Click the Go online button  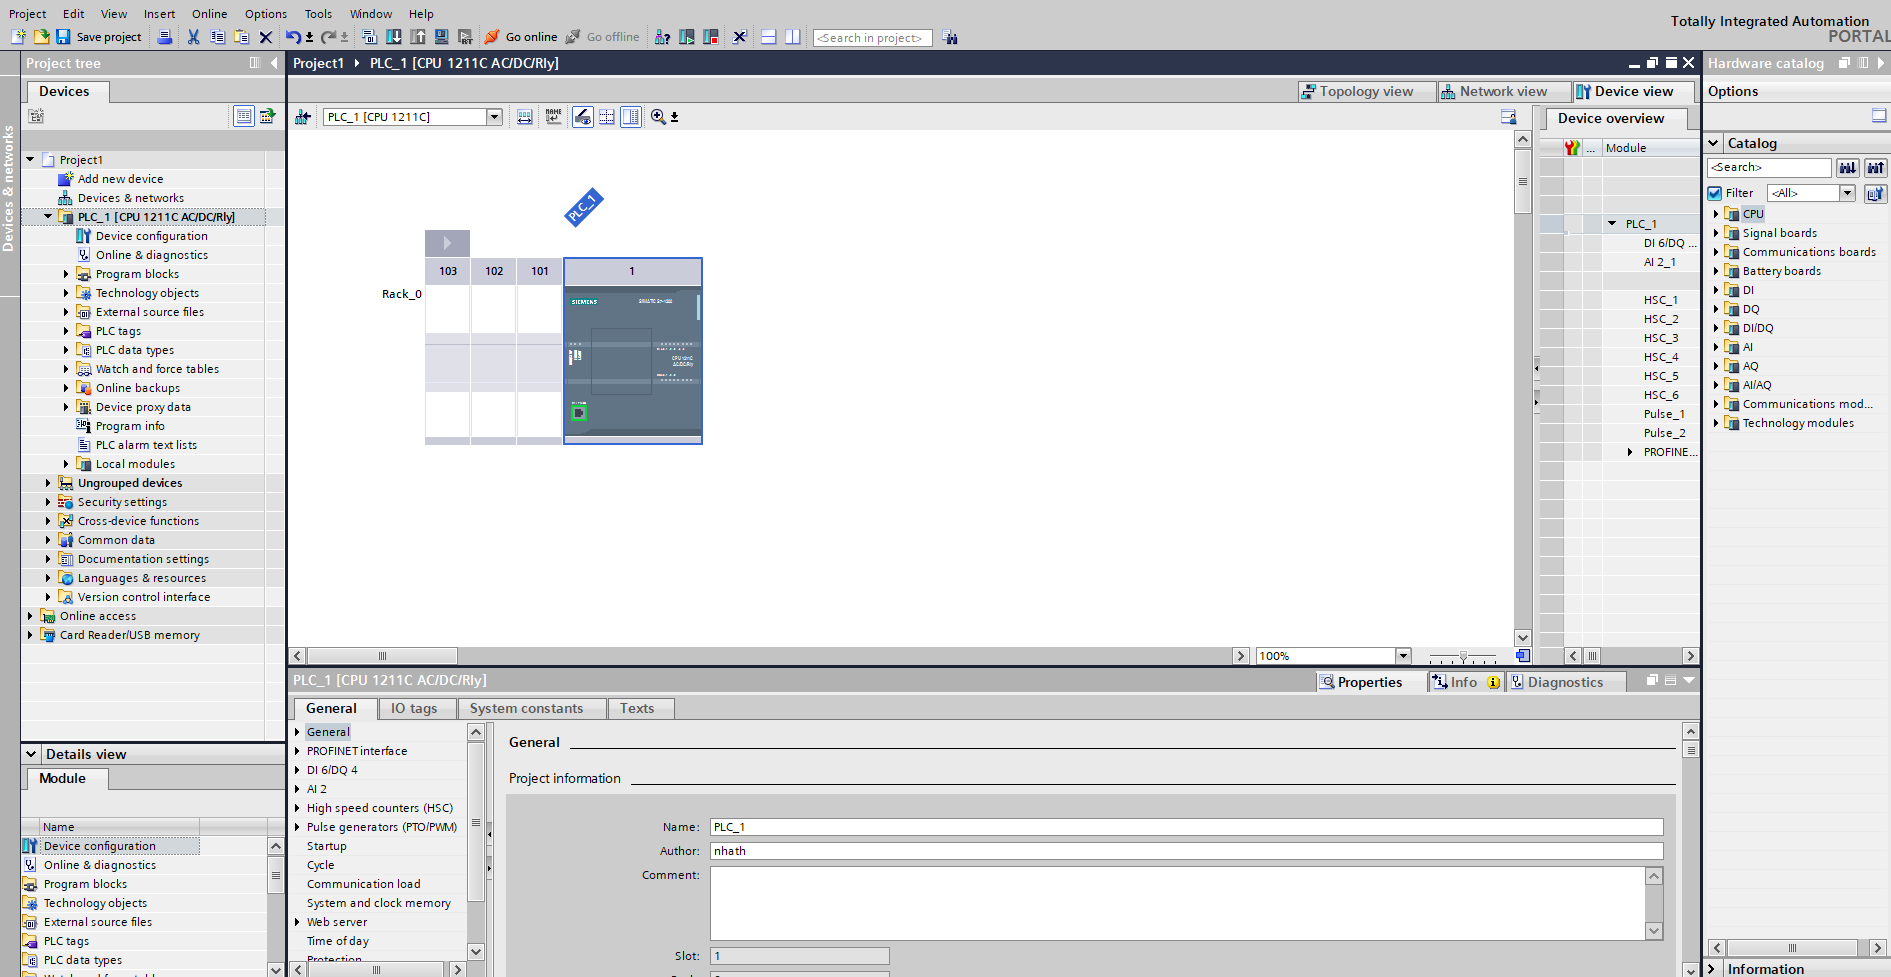pyautogui.click(x=521, y=37)
